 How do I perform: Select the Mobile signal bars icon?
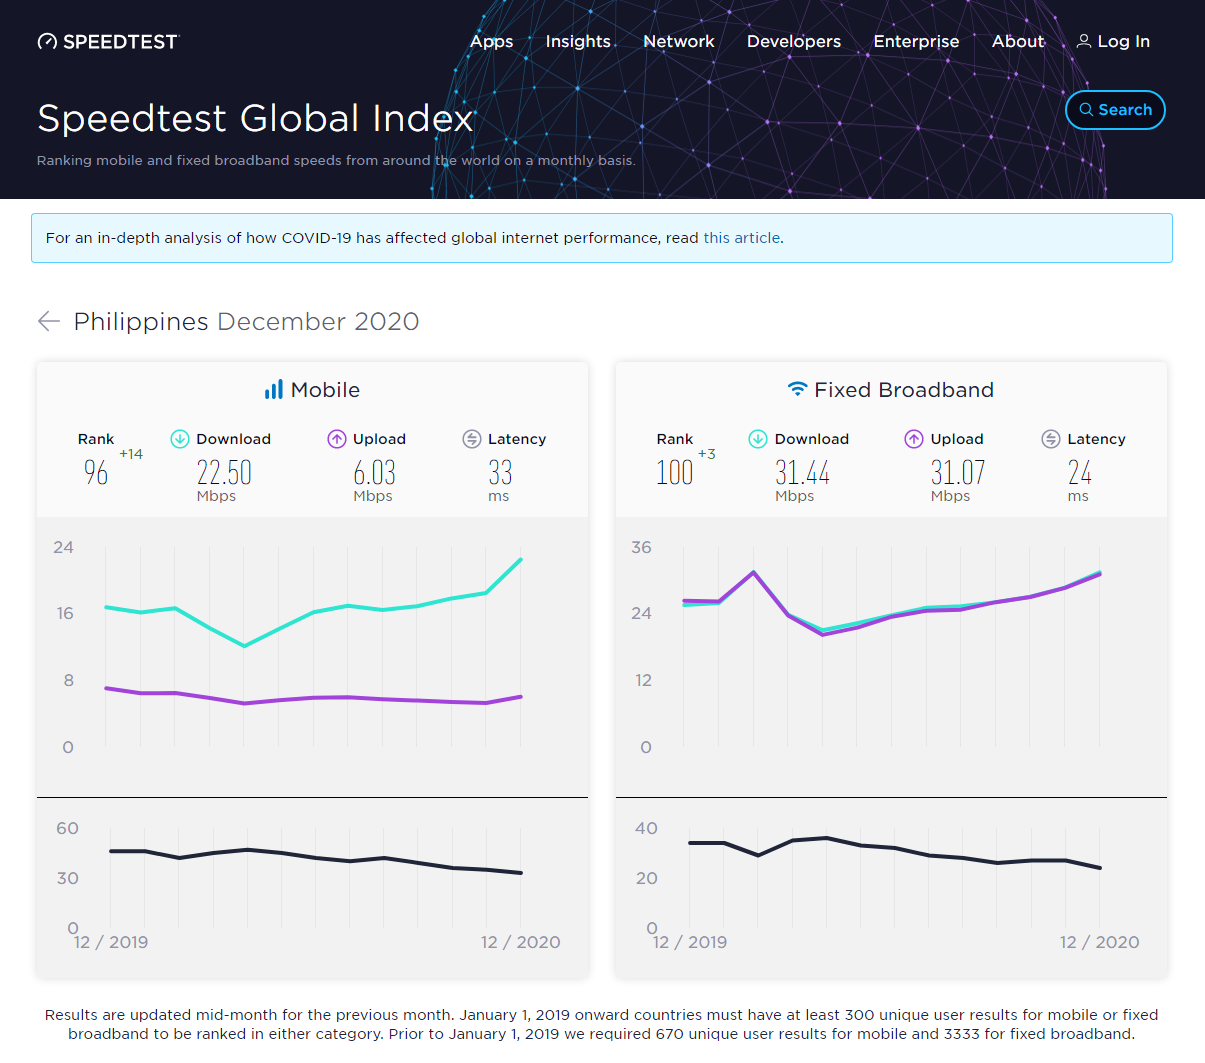(275, 389)
